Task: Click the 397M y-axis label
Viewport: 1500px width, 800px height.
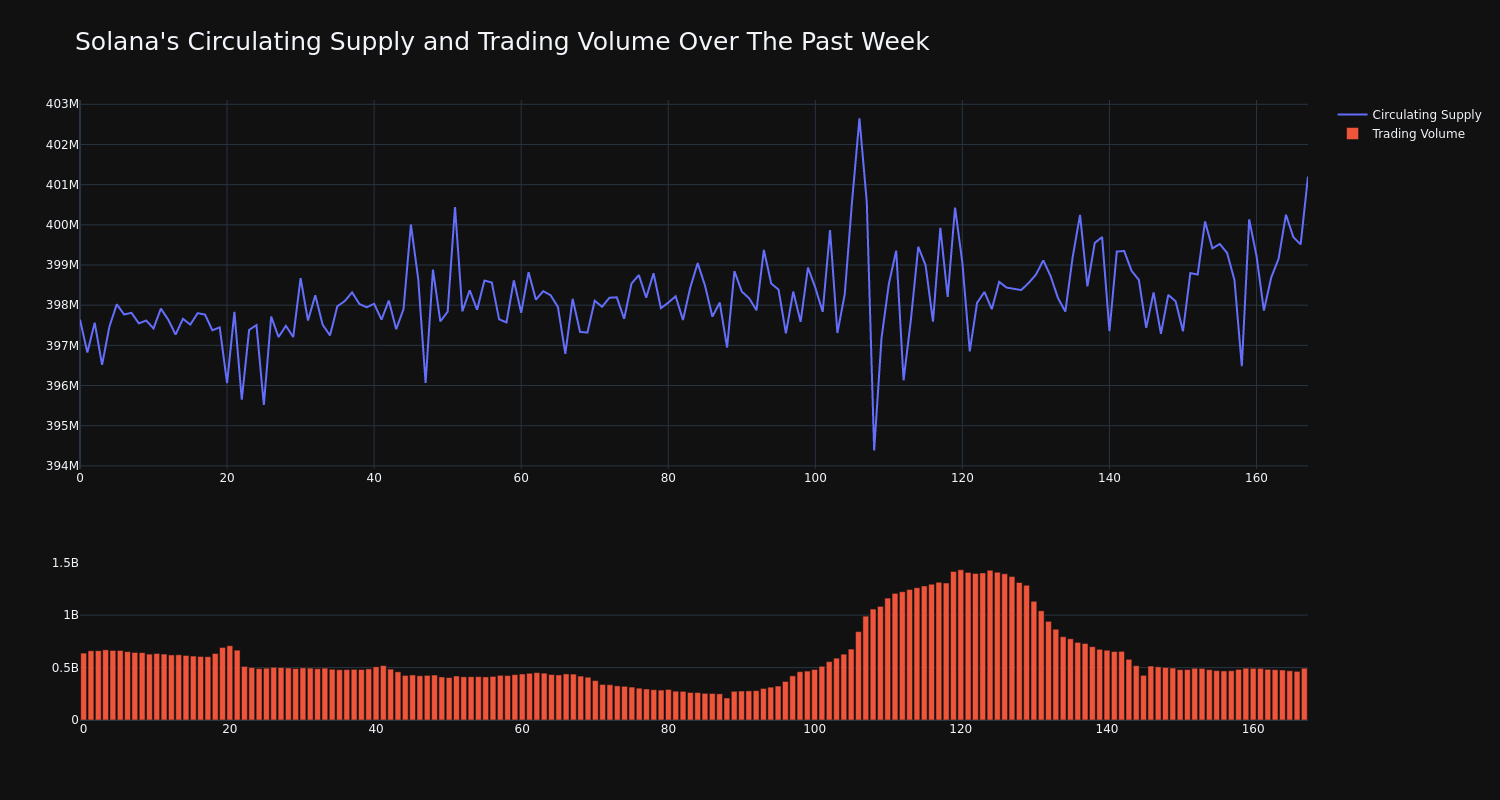Action: [62, 345]
